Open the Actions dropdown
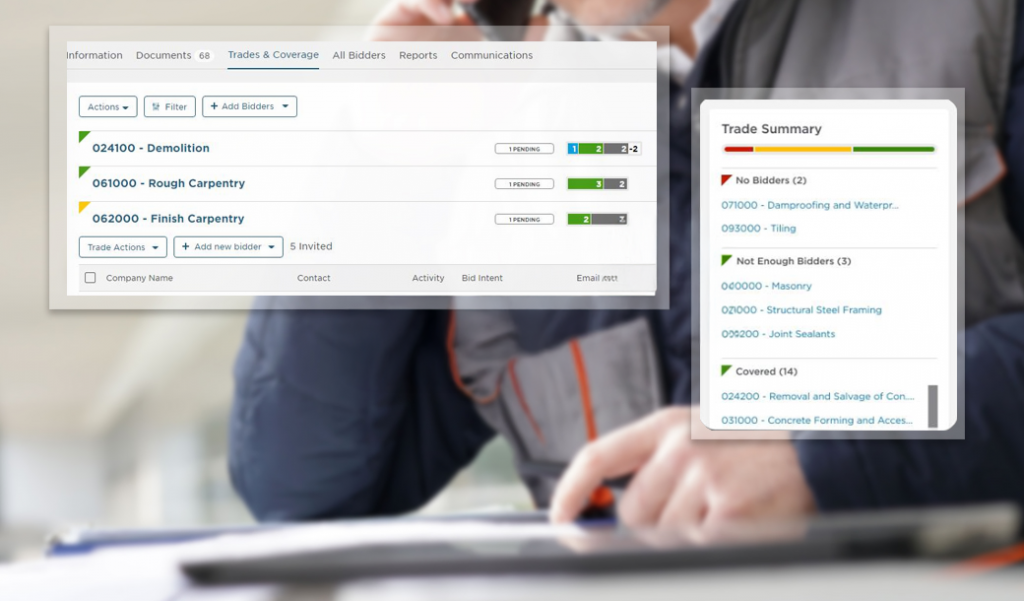The height and width of the screenshot is (601, 1024). pyautogui.click(x=106, y=106)
